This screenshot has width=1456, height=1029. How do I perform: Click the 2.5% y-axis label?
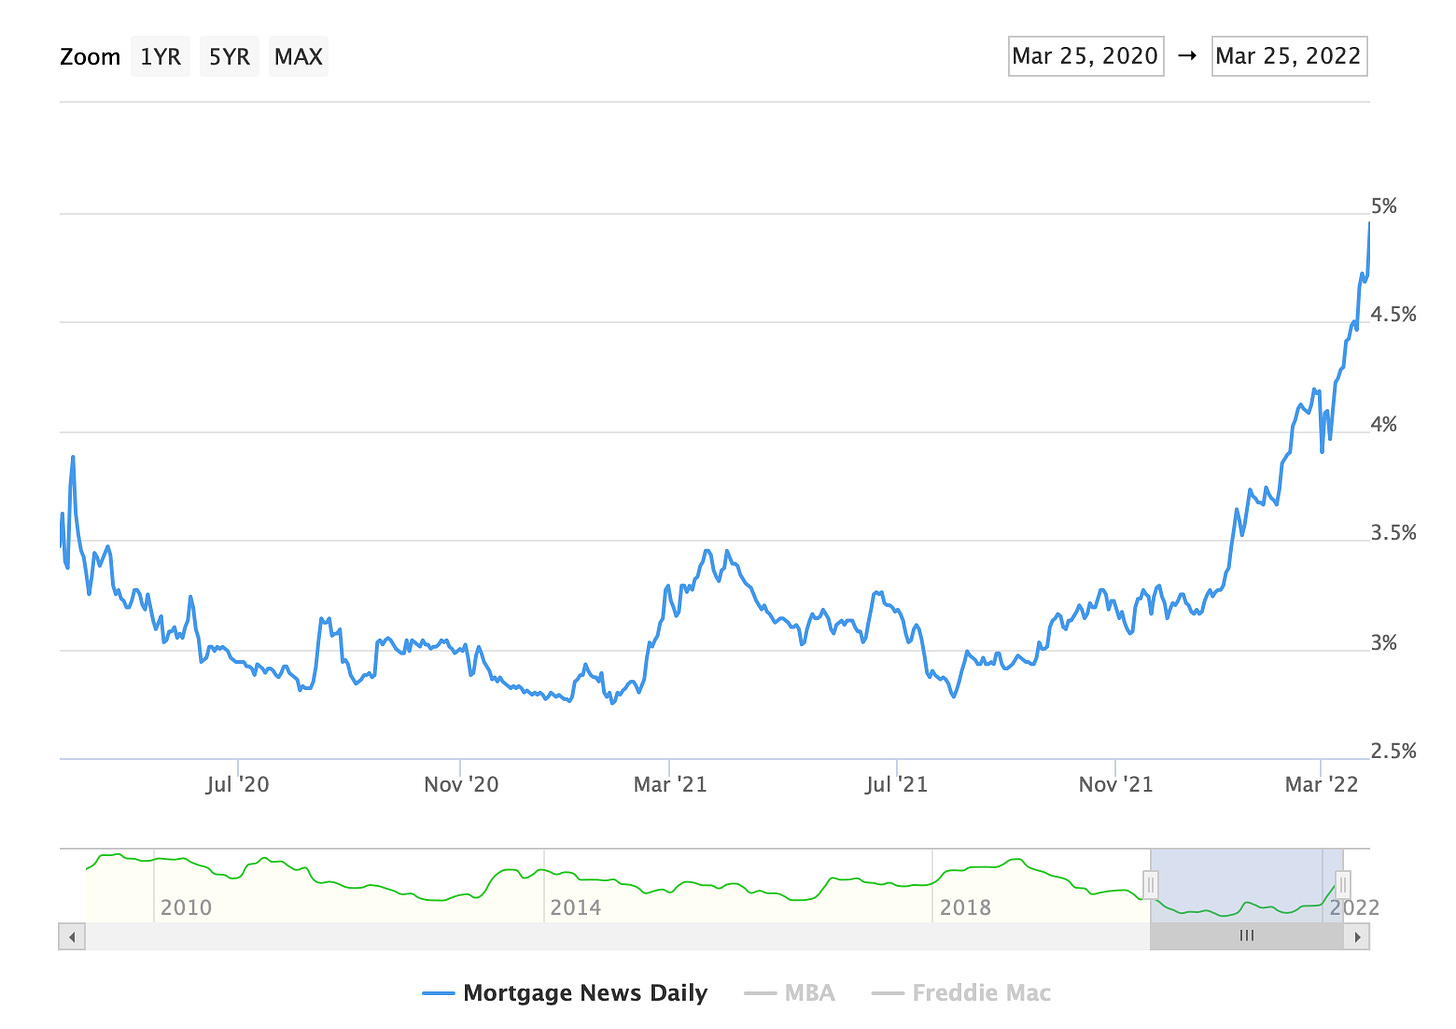[x=1394, y=751]
